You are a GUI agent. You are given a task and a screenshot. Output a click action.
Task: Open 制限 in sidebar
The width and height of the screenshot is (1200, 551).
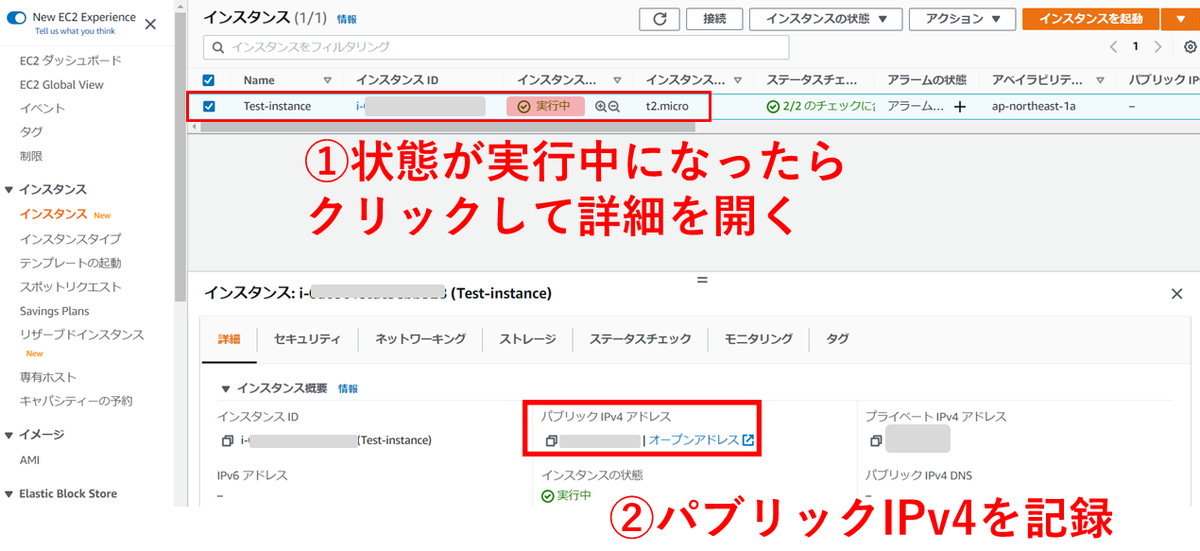pyautogui.click(x=31, y=156)
